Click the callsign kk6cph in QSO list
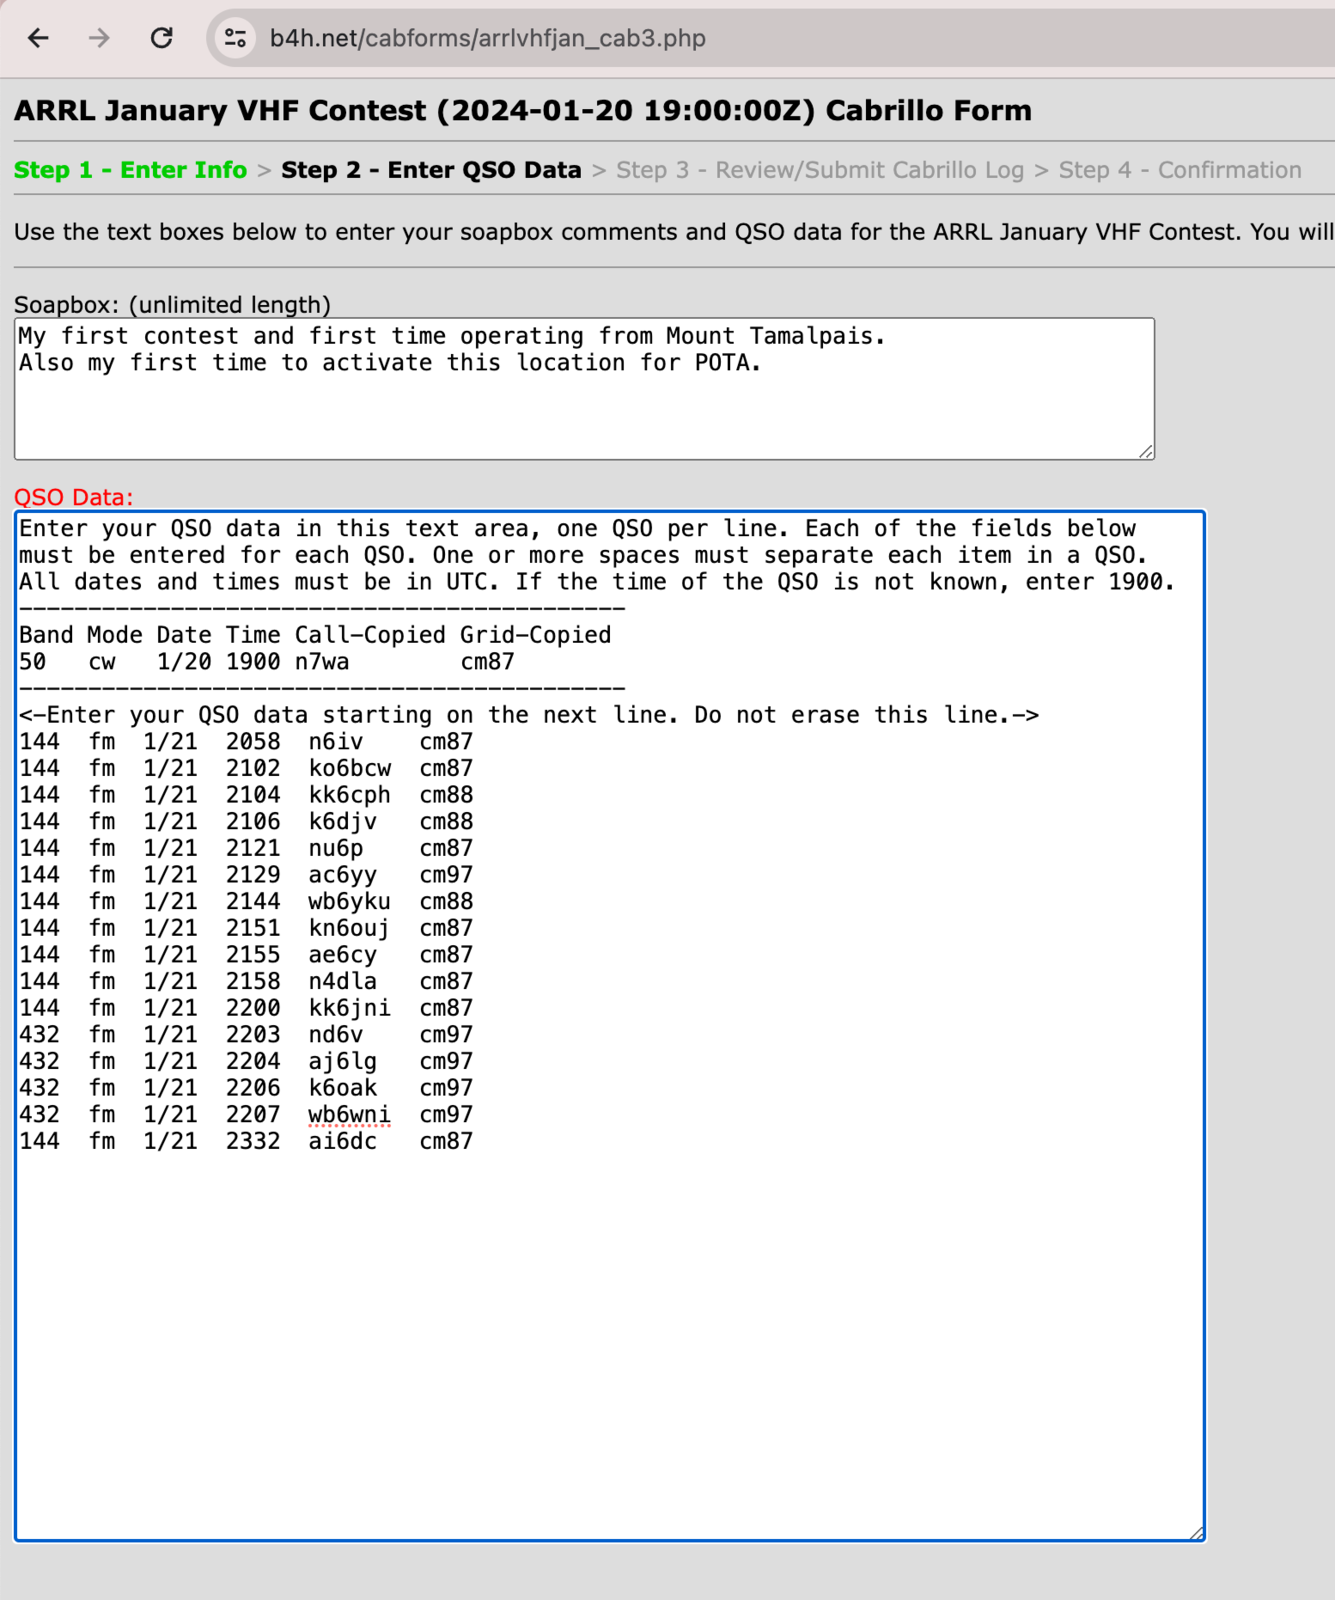Viewport: 1335px width, 1600px height. pyautogui.click(x=350, y=795)
